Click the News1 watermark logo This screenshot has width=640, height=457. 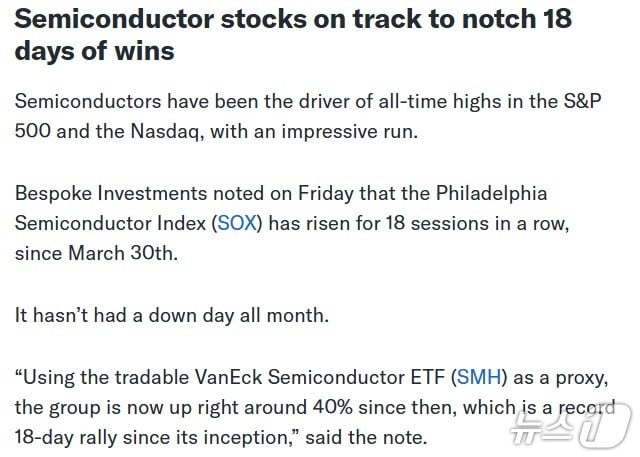click(569, 427)
